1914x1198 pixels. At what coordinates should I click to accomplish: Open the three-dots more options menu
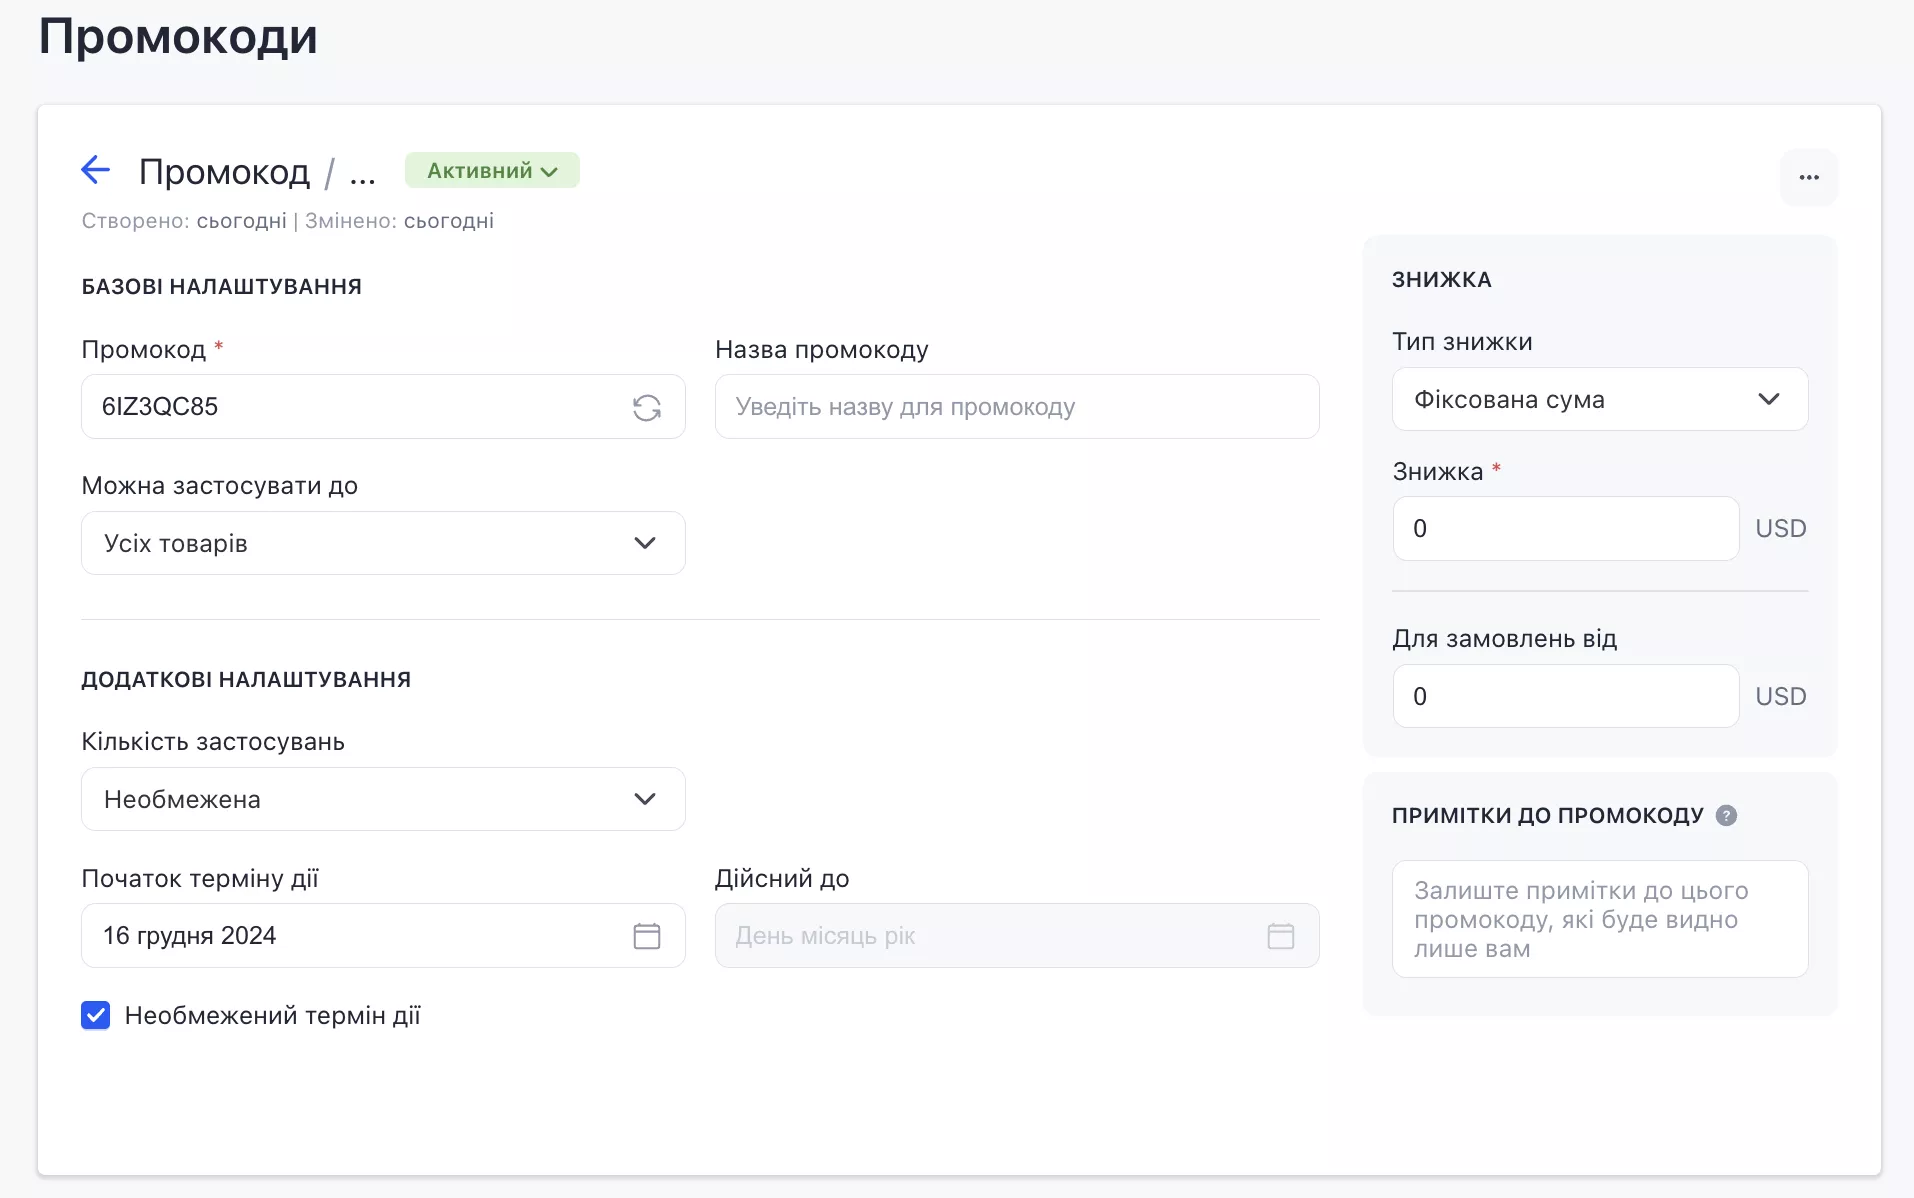point(1809,177)
